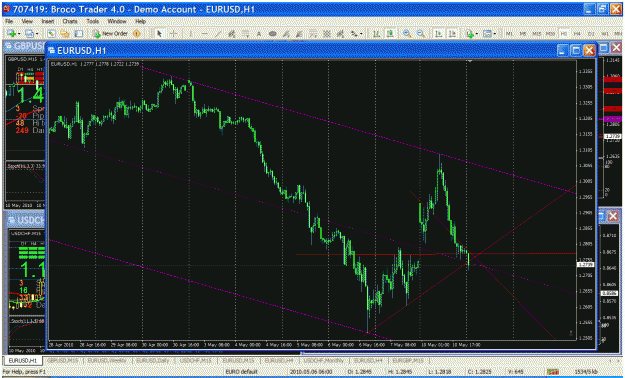Switch to bar chart display

tap(376, 34)
